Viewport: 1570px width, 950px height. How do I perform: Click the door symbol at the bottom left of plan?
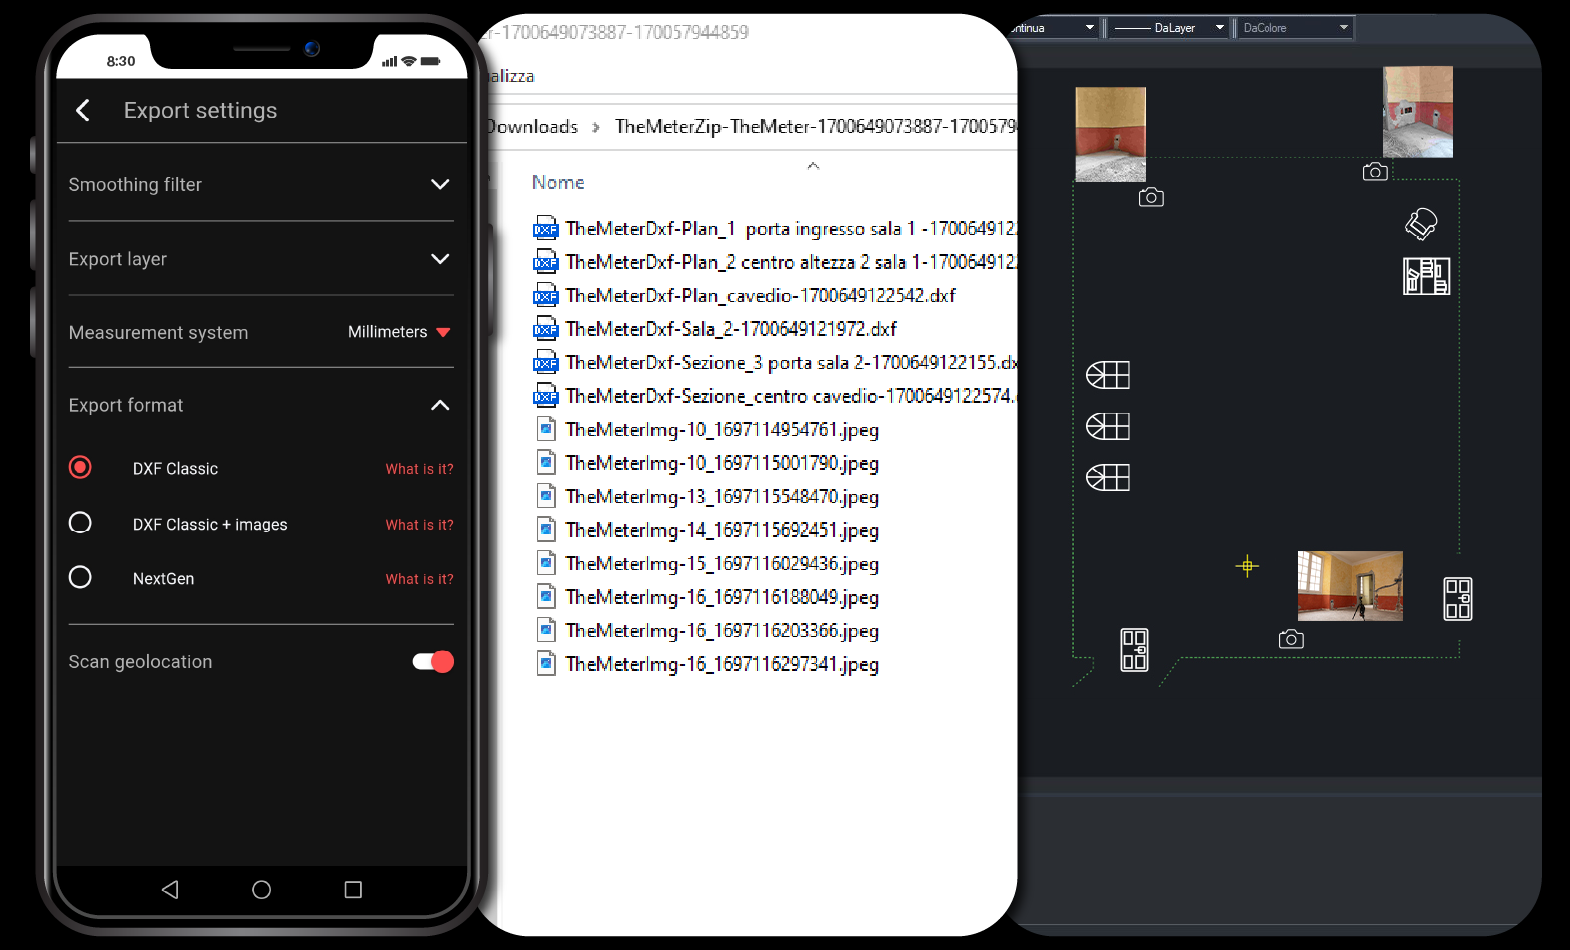coord(1134,650)
